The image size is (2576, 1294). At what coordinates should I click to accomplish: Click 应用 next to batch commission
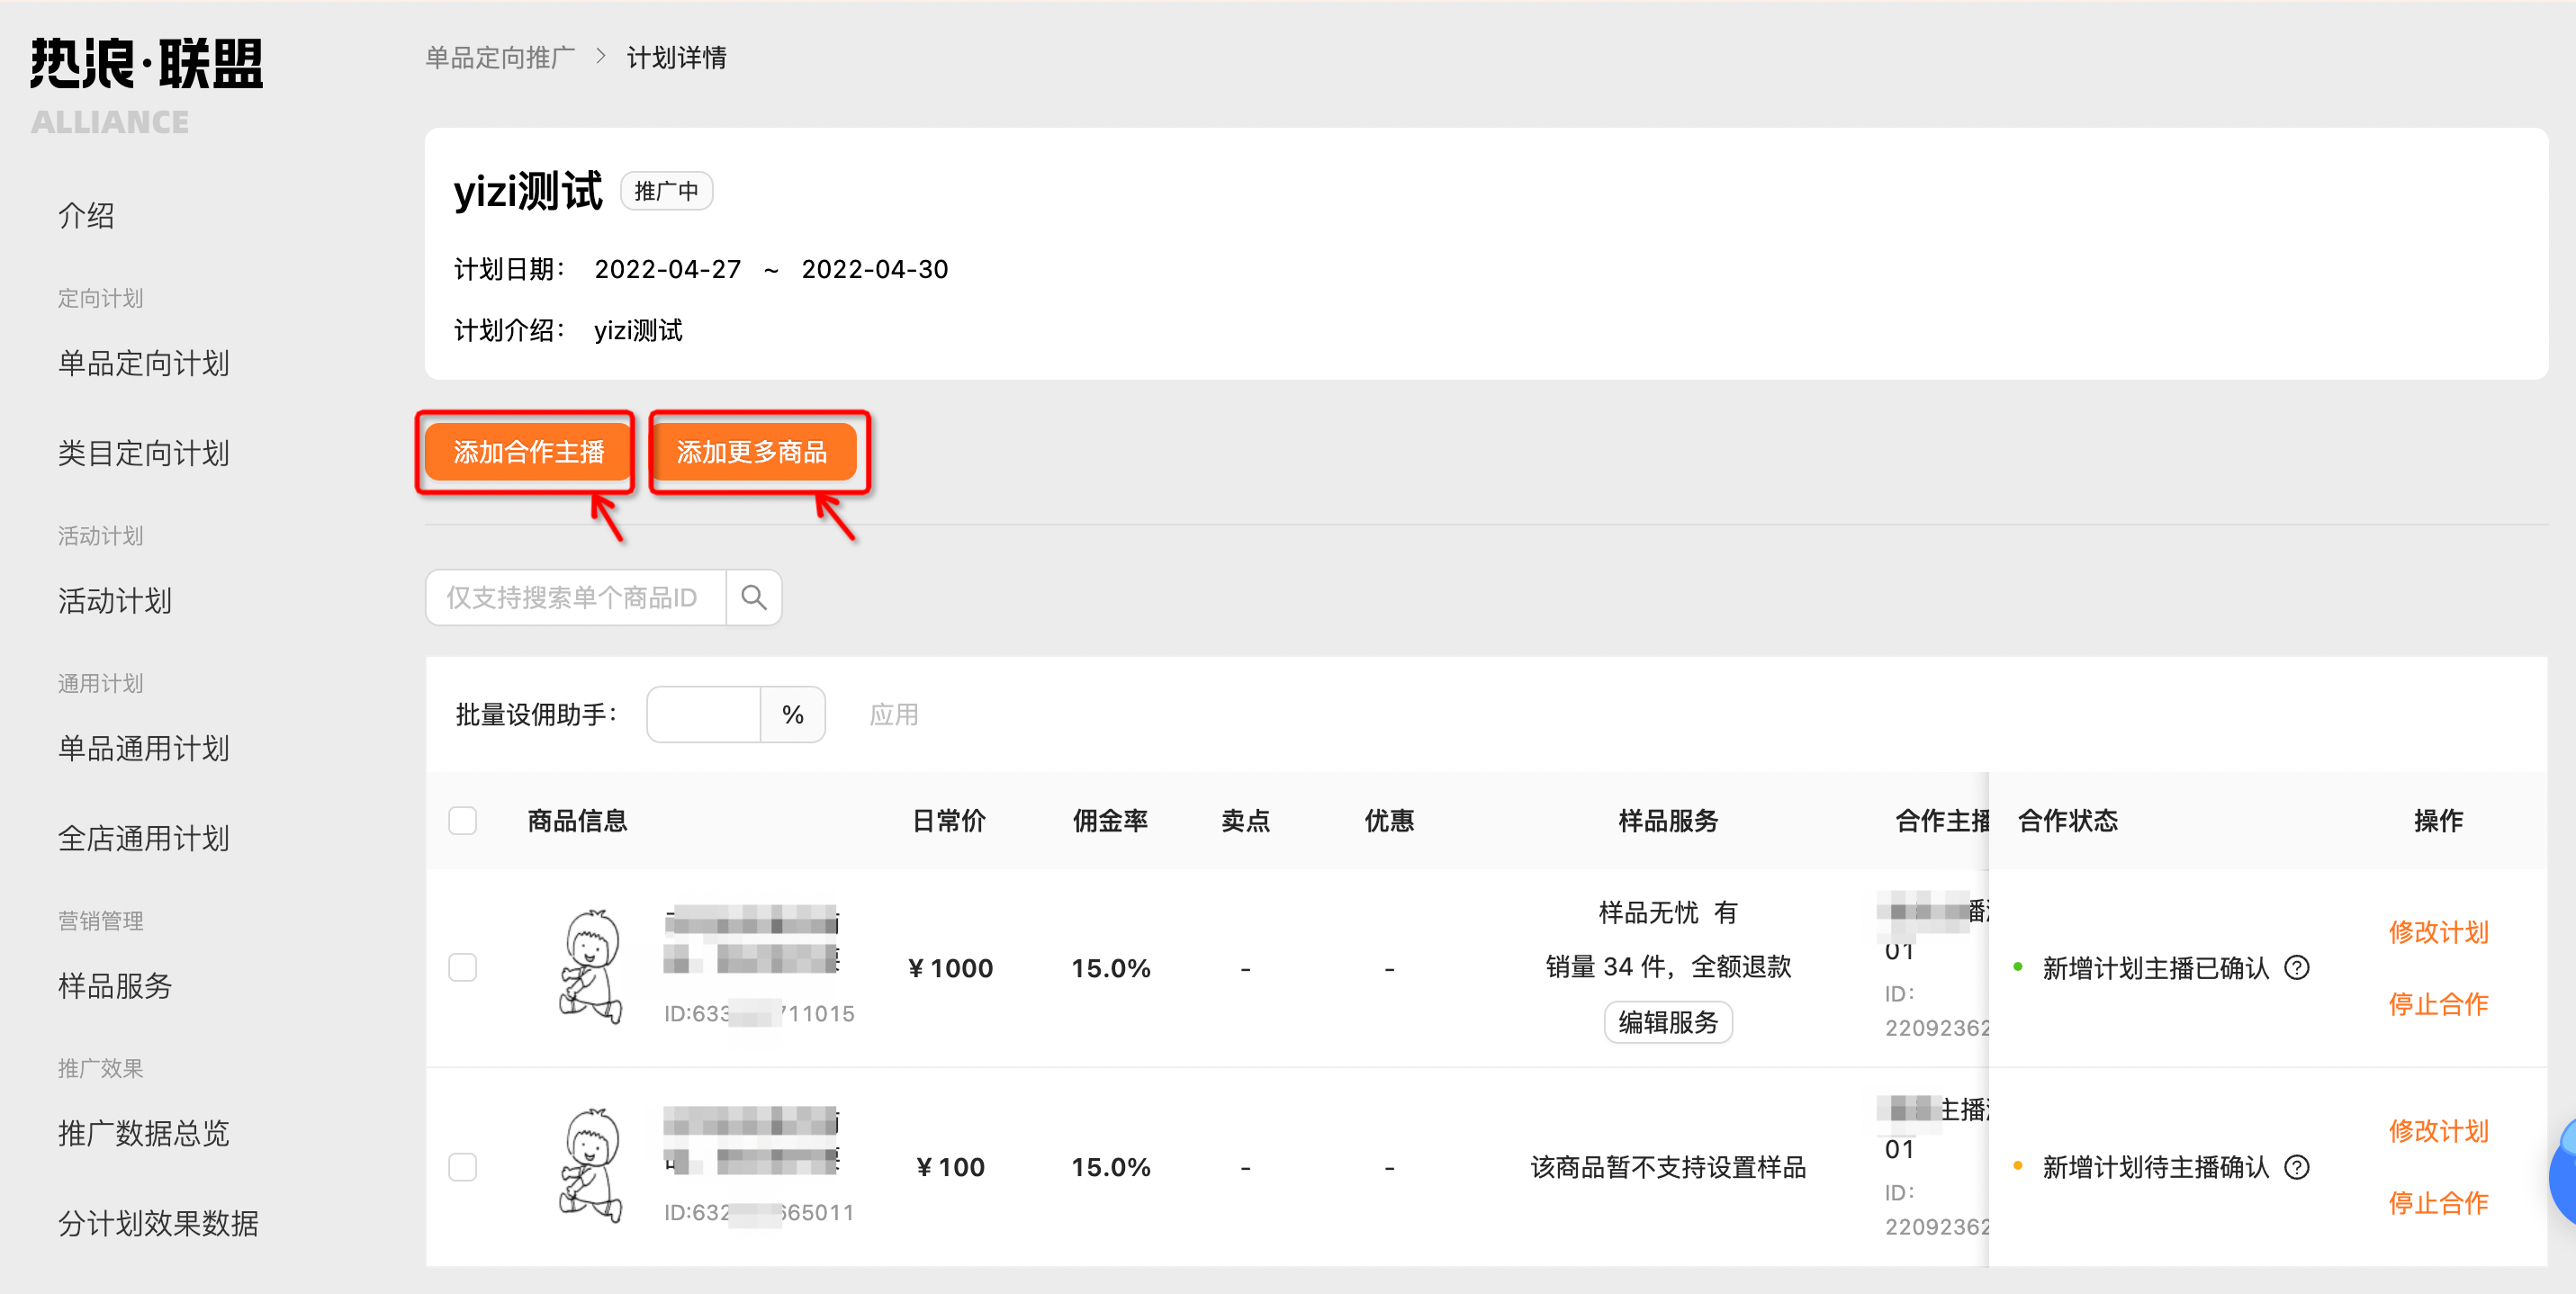pos(893,715)
